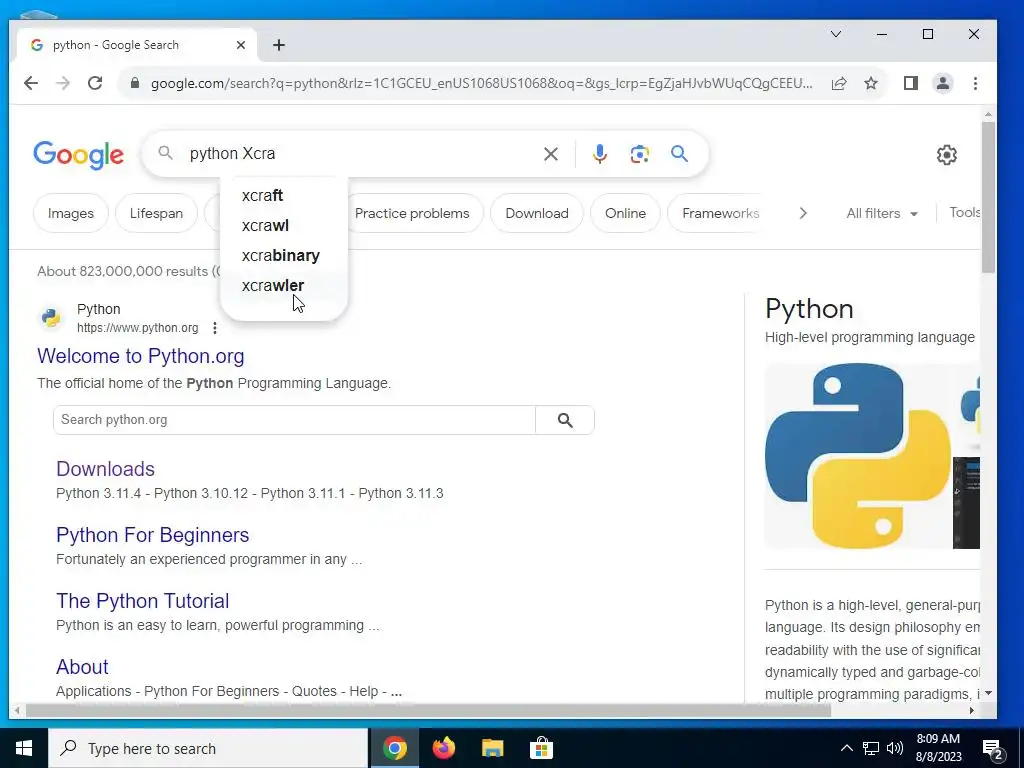Image resolution: width=1024 pixels, height=768 pixels.
Task: Share this page from the address bar
Action: tap(839, 83)
